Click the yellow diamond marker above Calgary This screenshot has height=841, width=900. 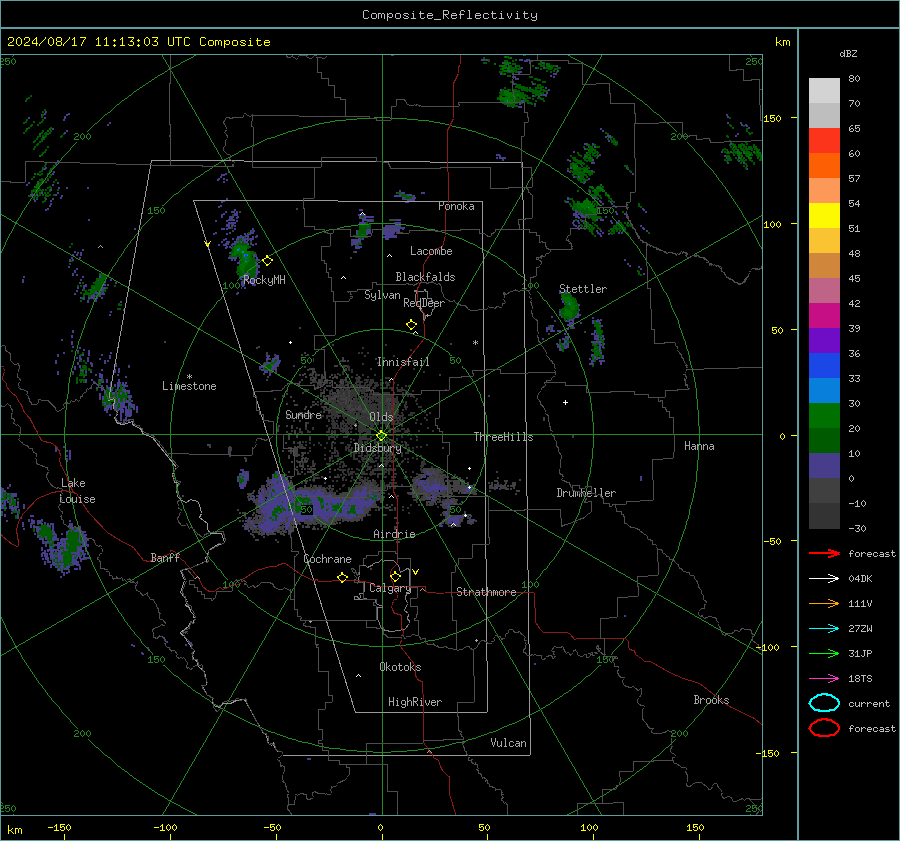[395, 576]
